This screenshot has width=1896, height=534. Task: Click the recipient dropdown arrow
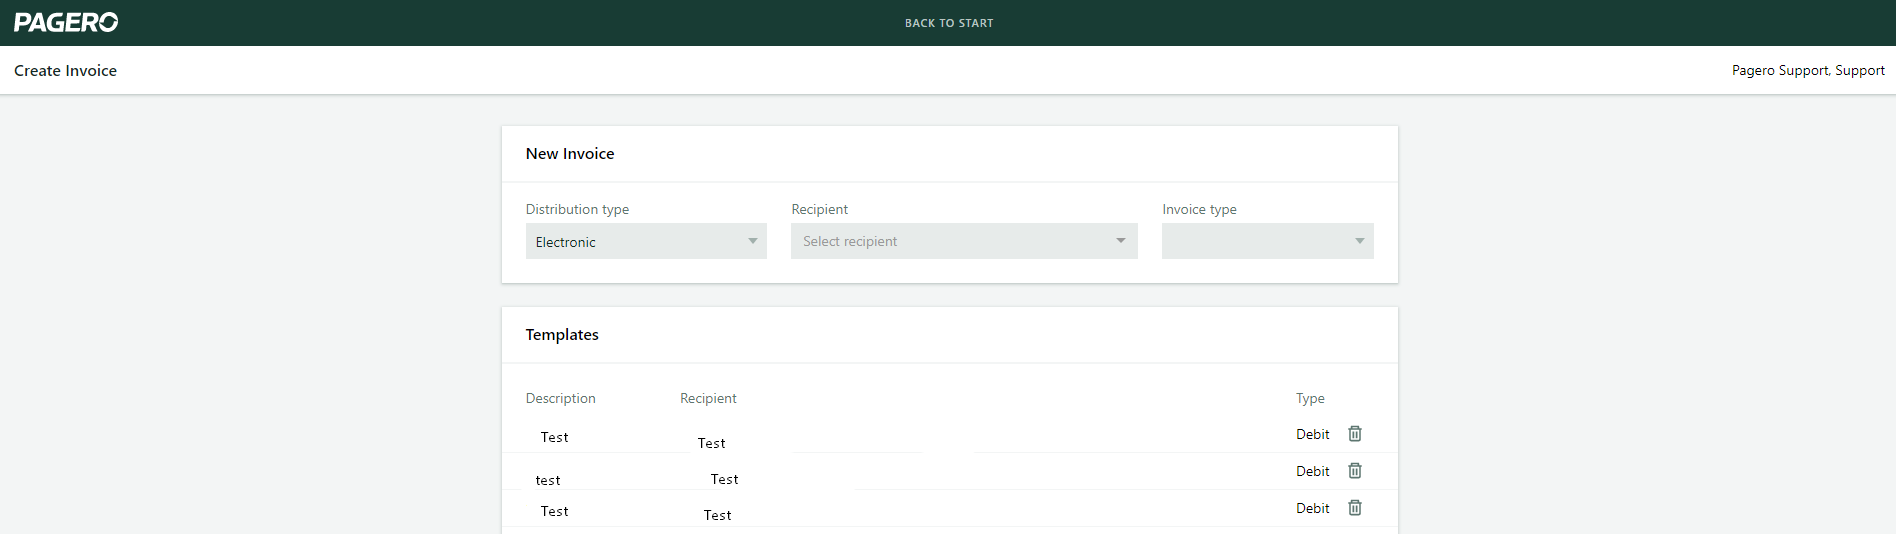tap(1121, 241)
